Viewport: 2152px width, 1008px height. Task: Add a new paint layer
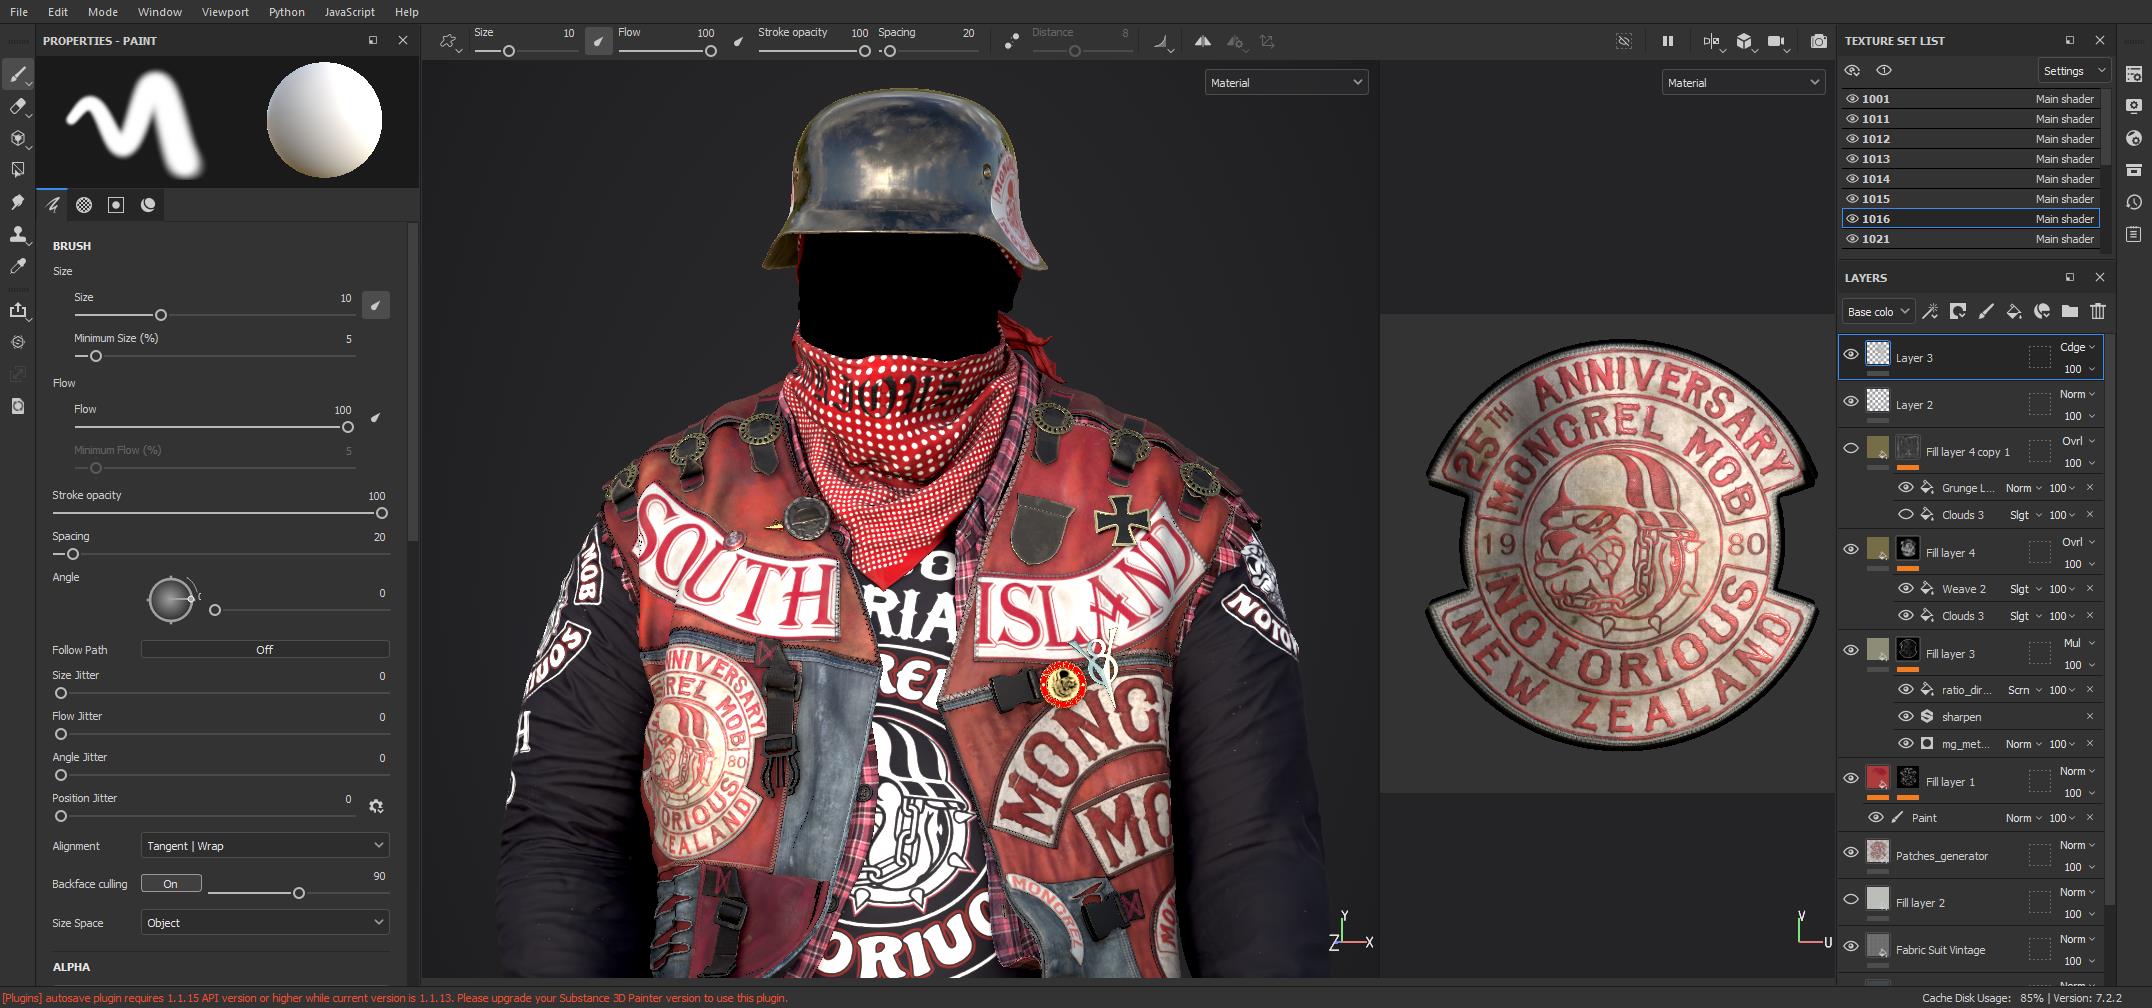click(1986, 311)
